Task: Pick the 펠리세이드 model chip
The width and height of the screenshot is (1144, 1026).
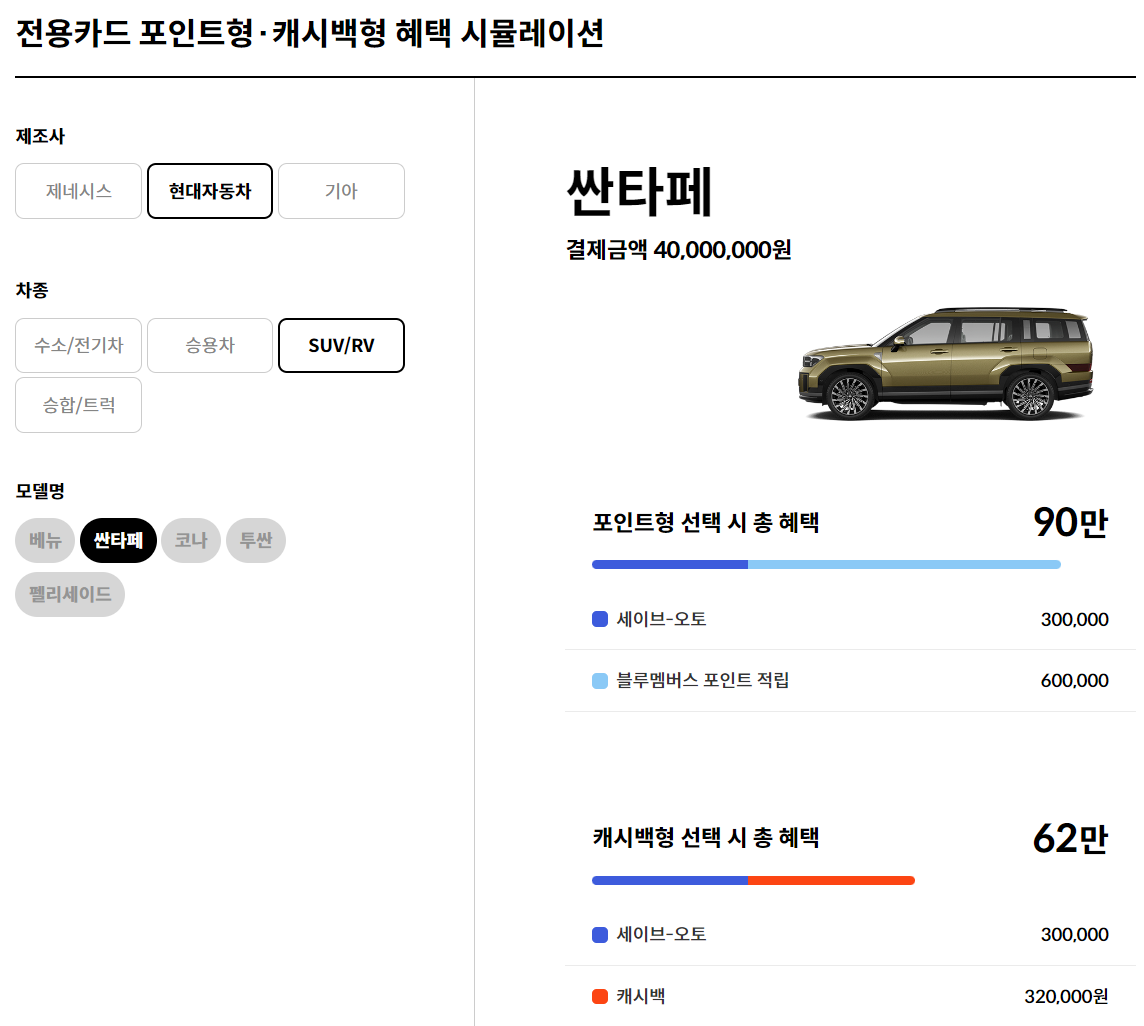Action: 70,595
